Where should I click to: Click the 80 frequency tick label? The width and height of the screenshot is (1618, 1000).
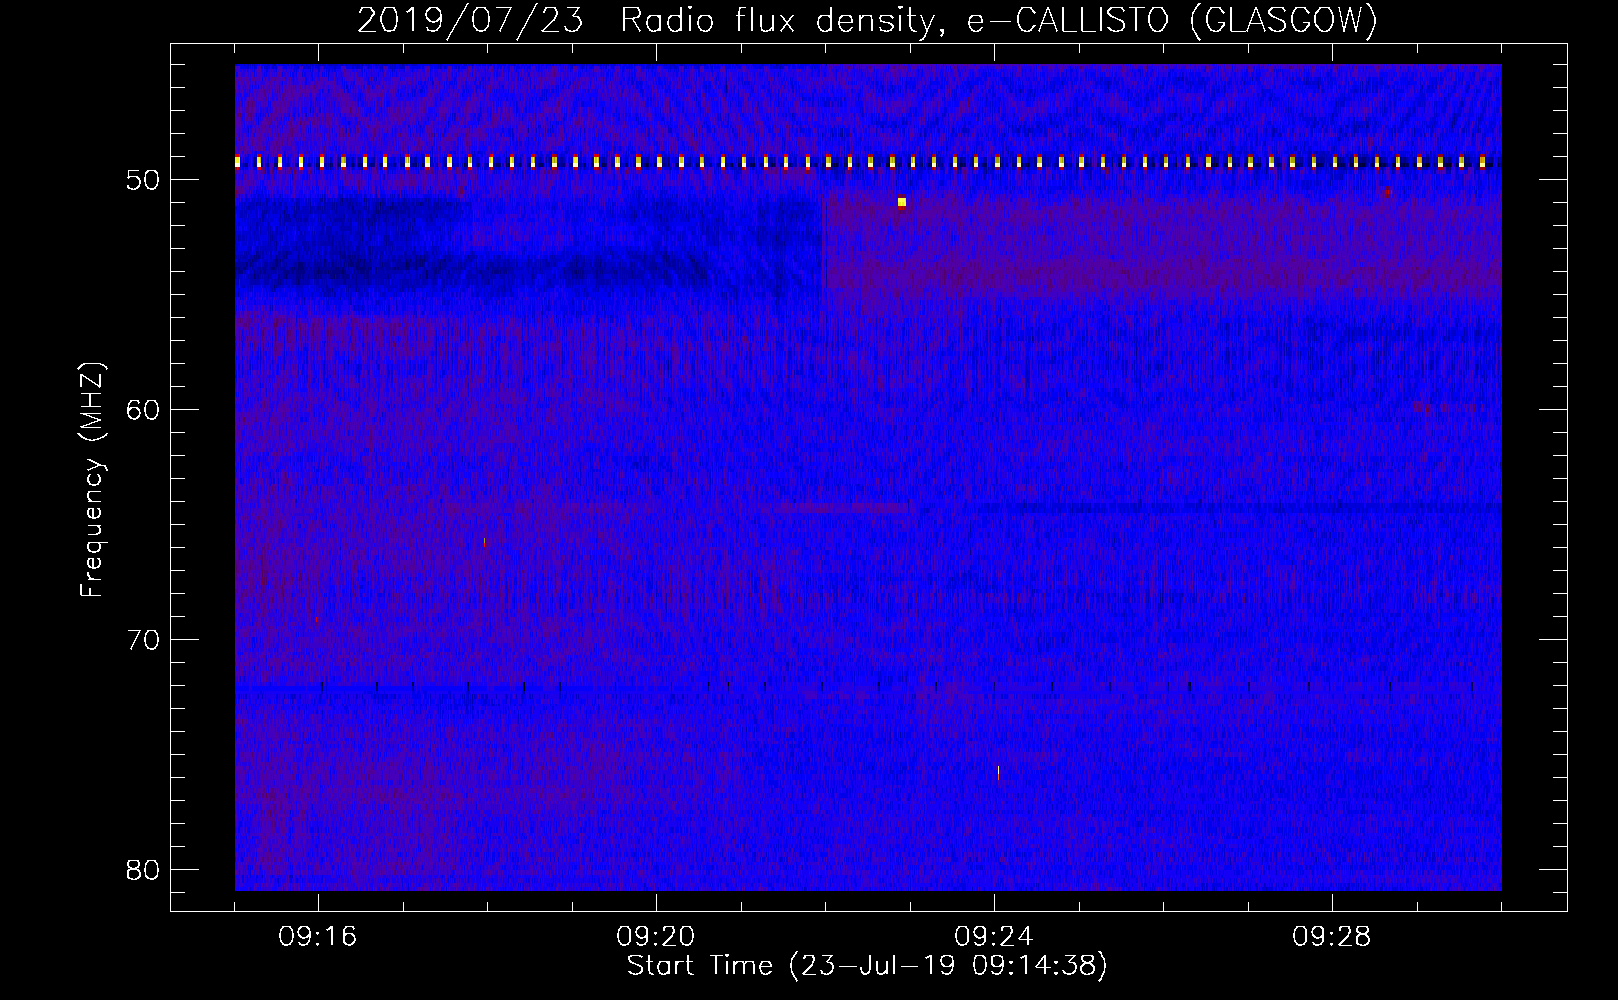[144, 870]
